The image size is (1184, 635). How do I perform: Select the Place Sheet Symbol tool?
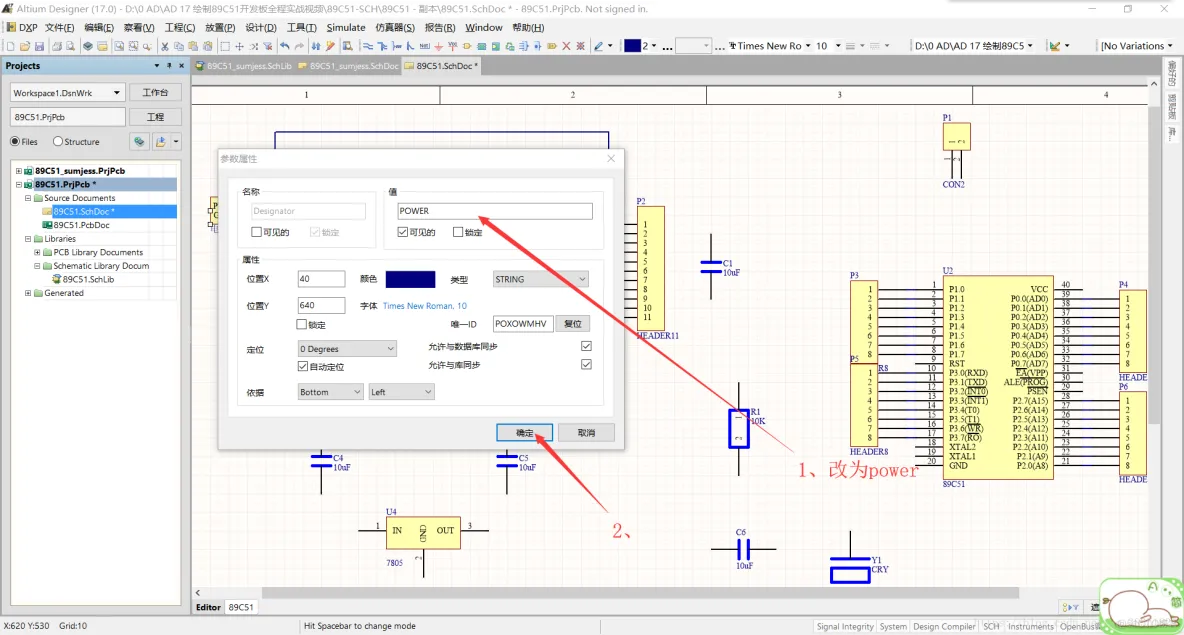481,46
